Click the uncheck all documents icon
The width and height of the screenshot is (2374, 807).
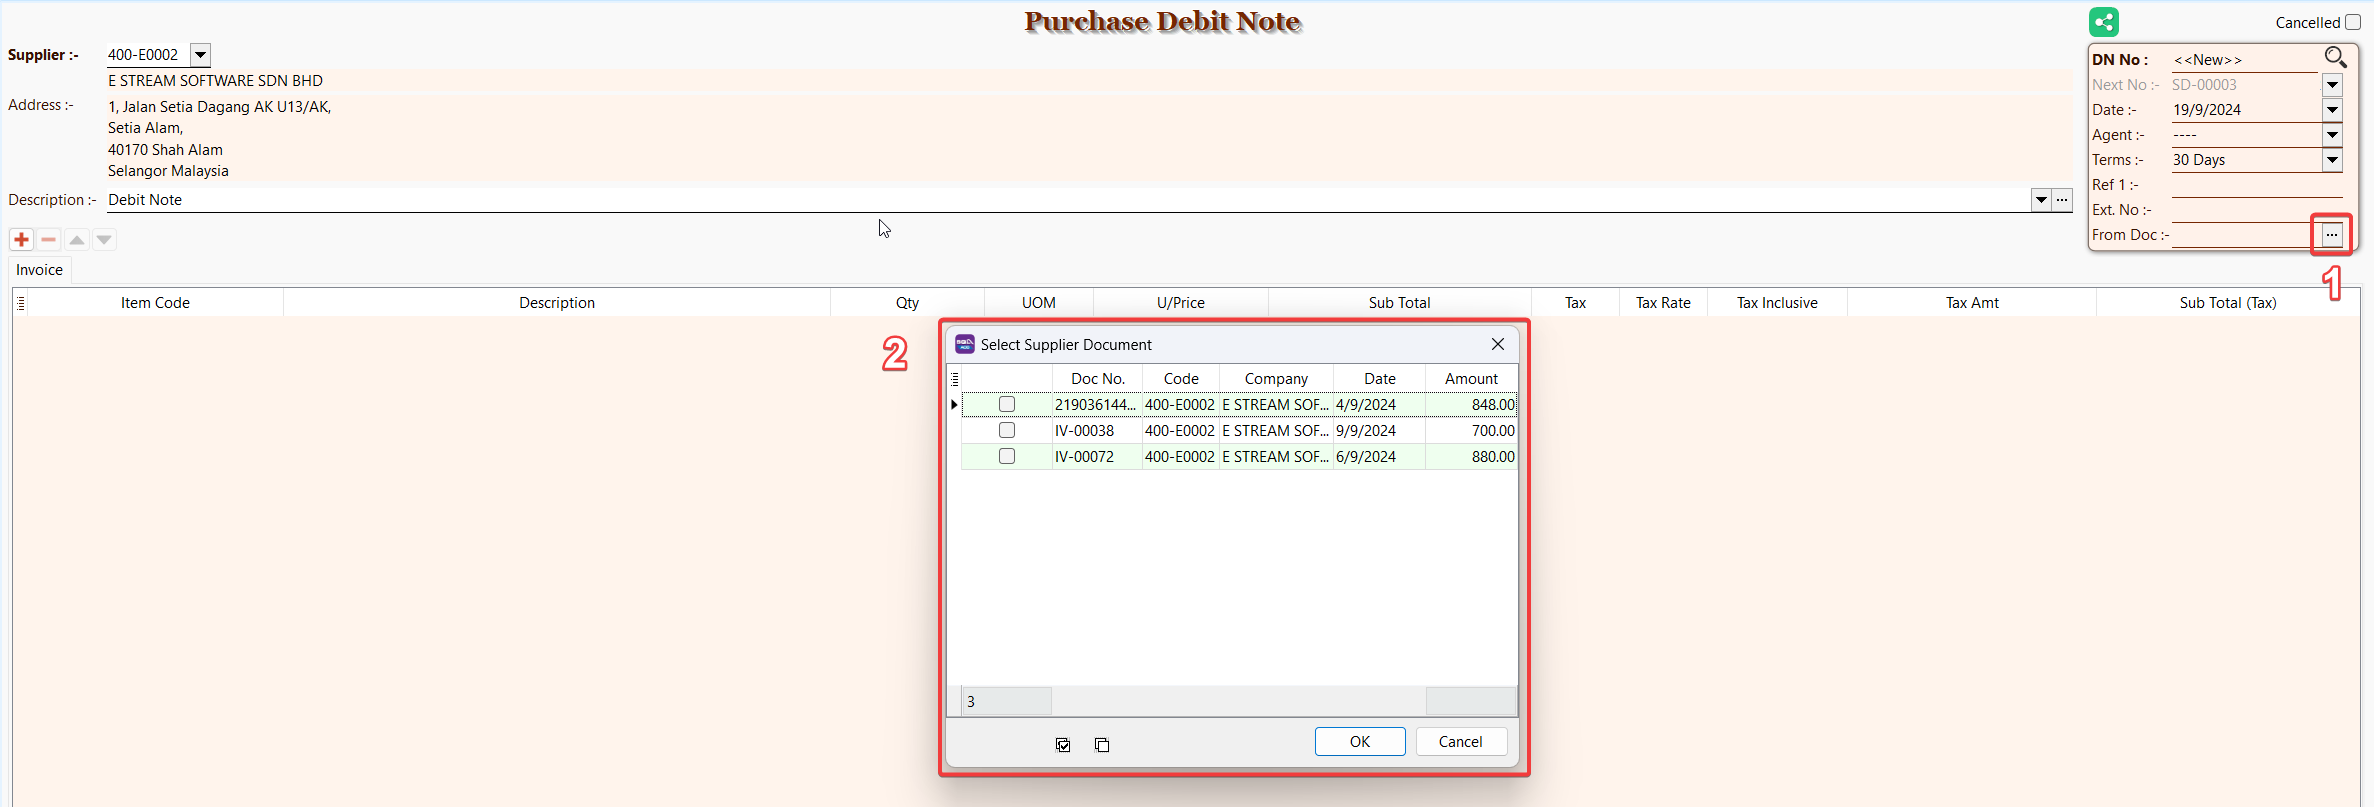[x=1102, y=745]
